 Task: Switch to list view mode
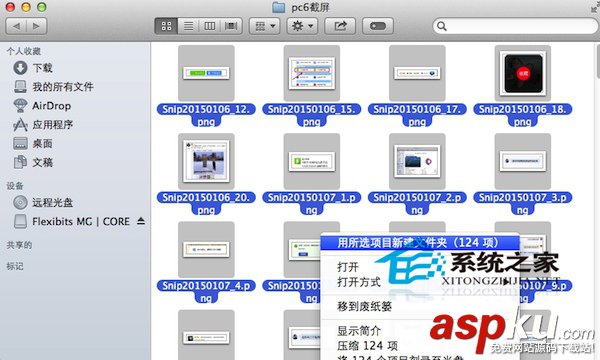coord(188,26)
